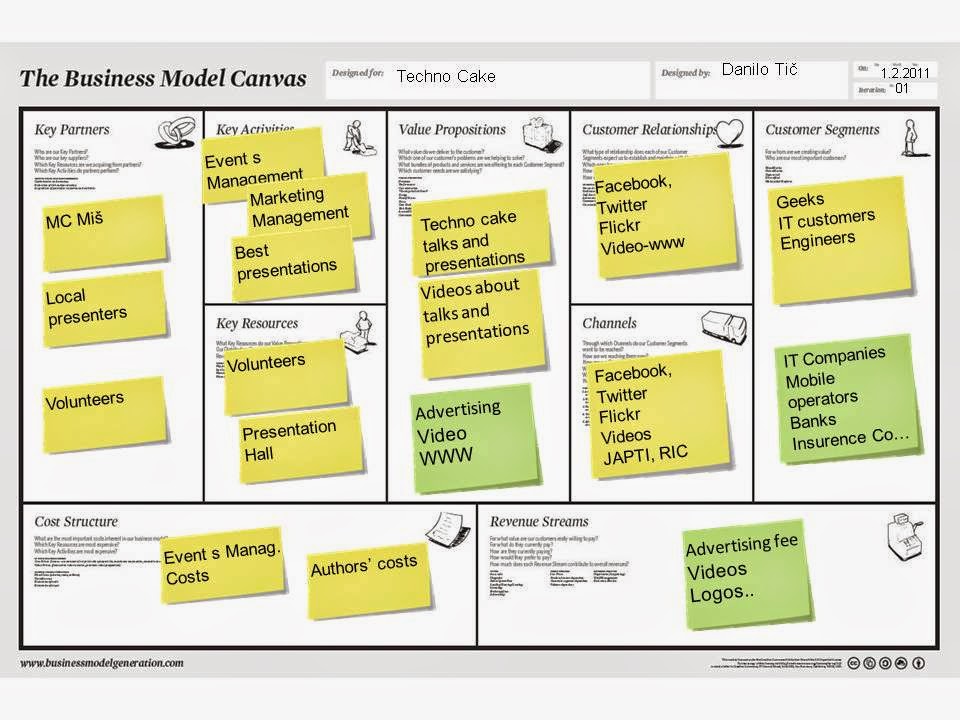Select the Local presenters sticky note

click(x=105, y=309)
